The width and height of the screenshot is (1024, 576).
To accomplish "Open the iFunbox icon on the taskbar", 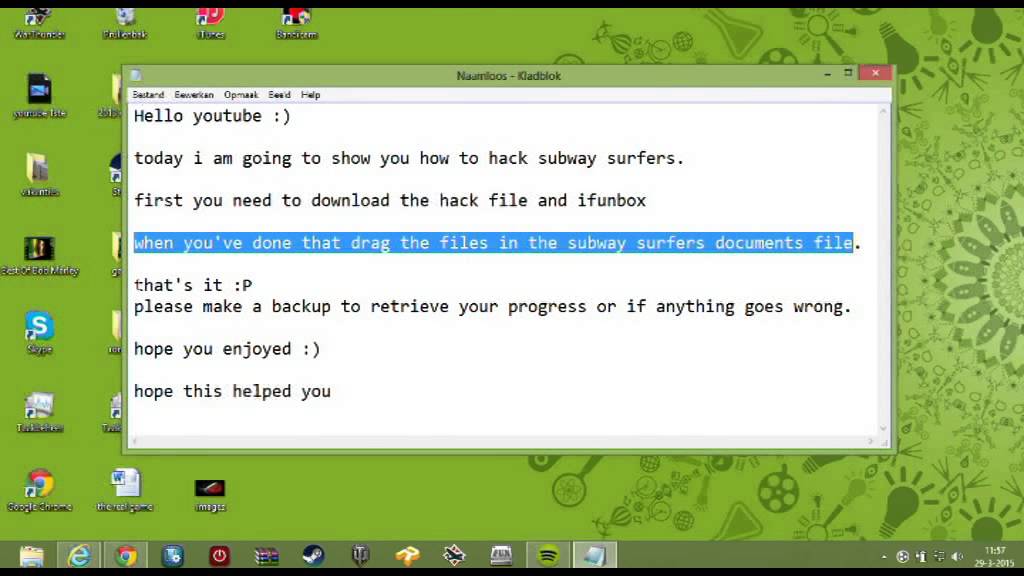I will point(501,556).
